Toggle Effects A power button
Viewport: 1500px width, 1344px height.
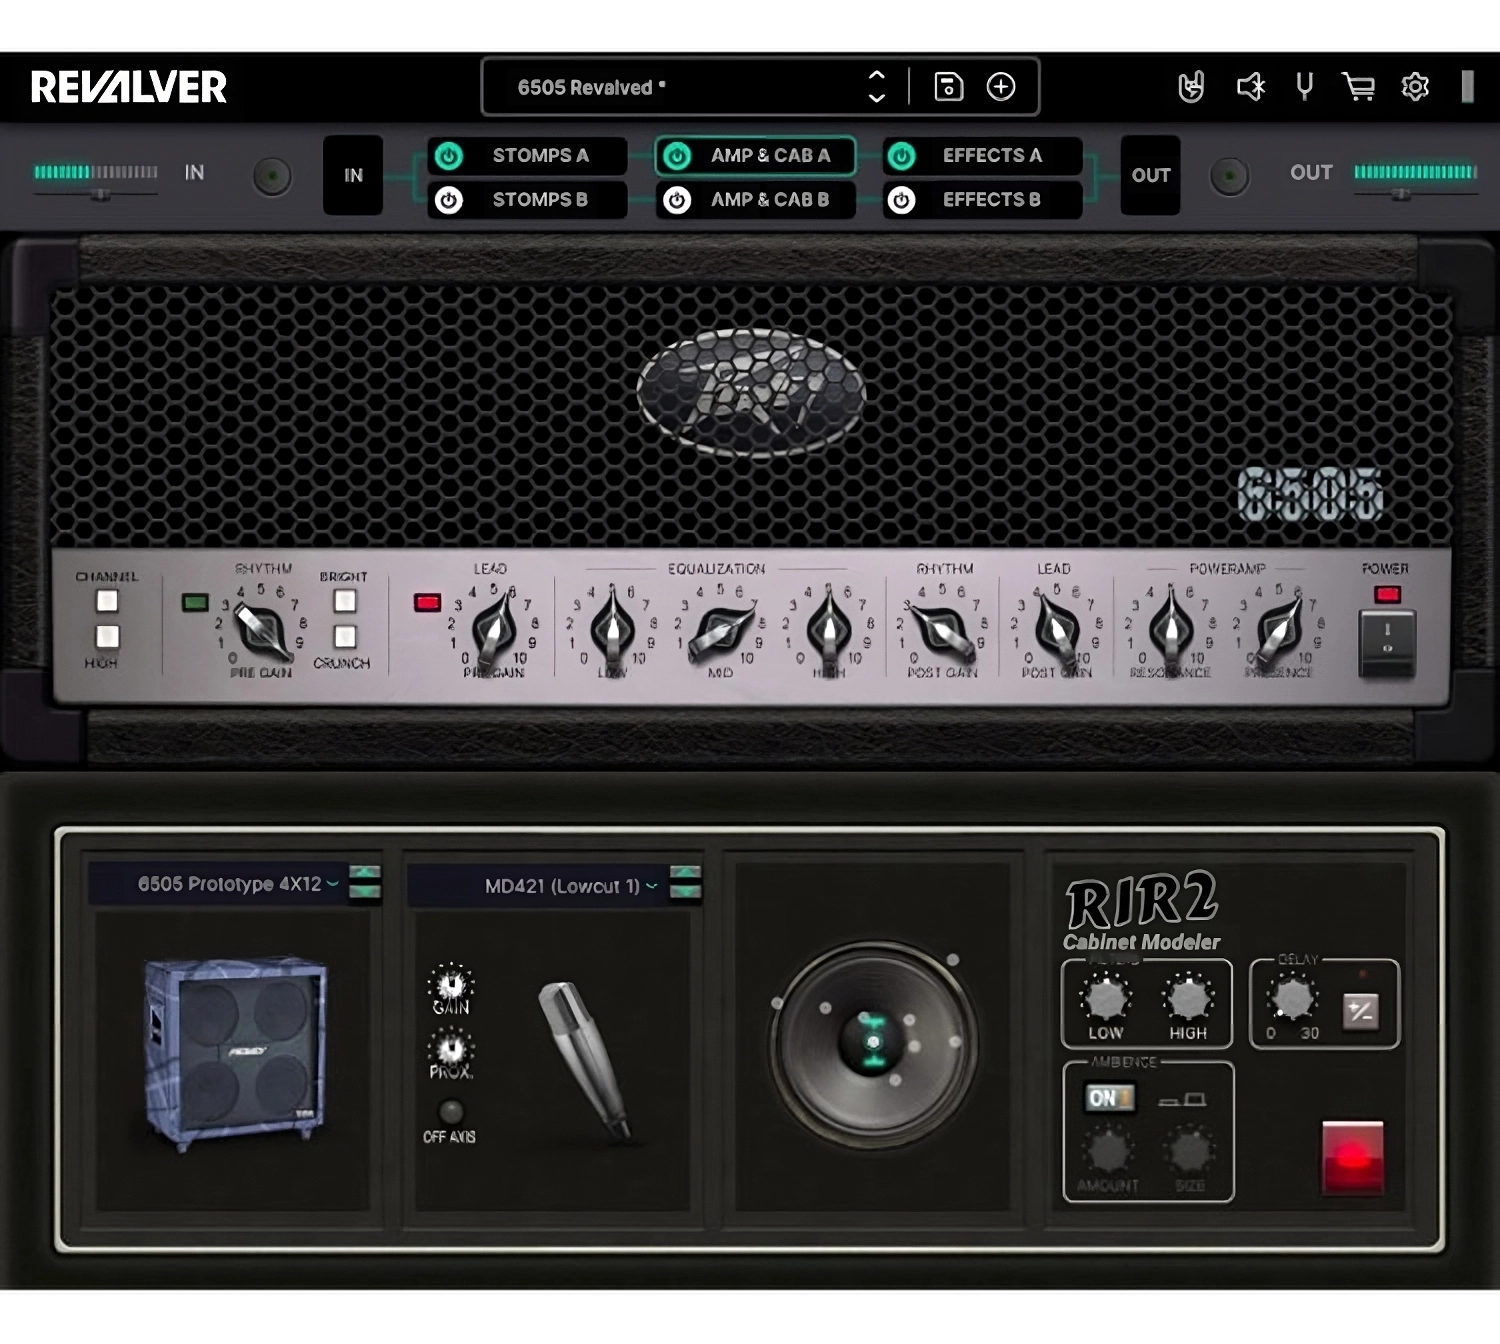coord(902,156)
